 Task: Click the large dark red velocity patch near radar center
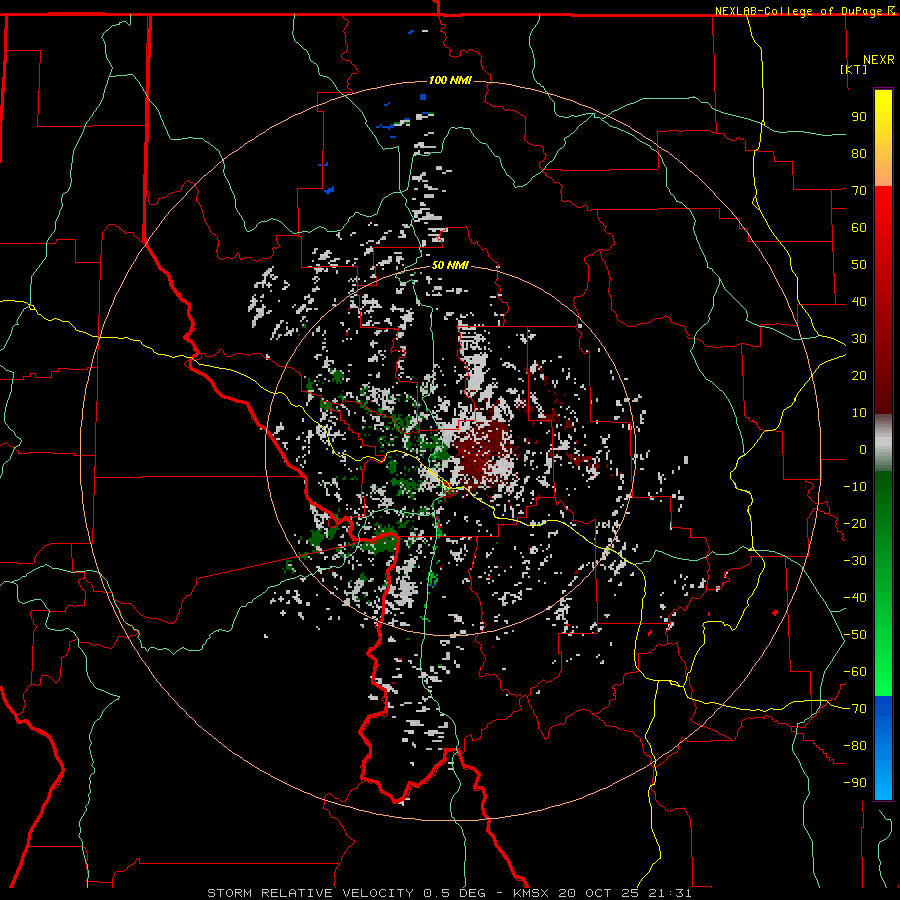[482, 451]
